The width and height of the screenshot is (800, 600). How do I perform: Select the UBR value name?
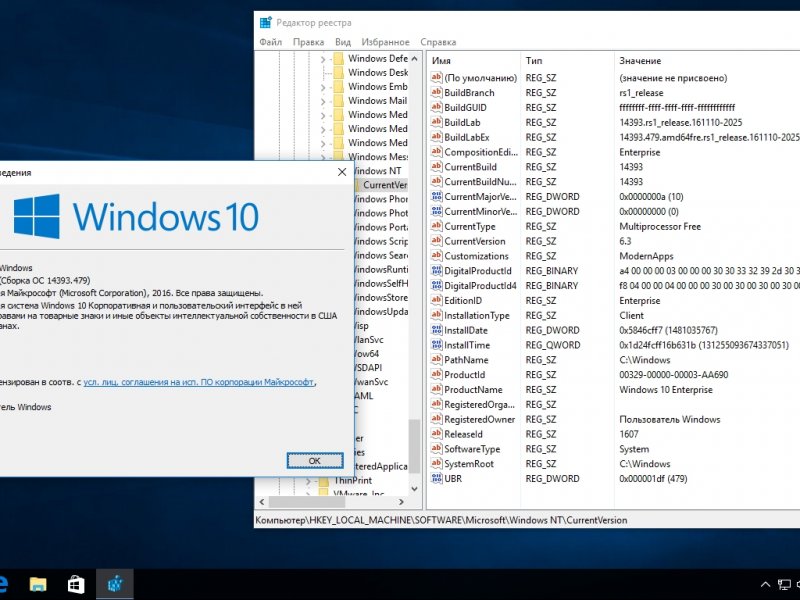453,479
